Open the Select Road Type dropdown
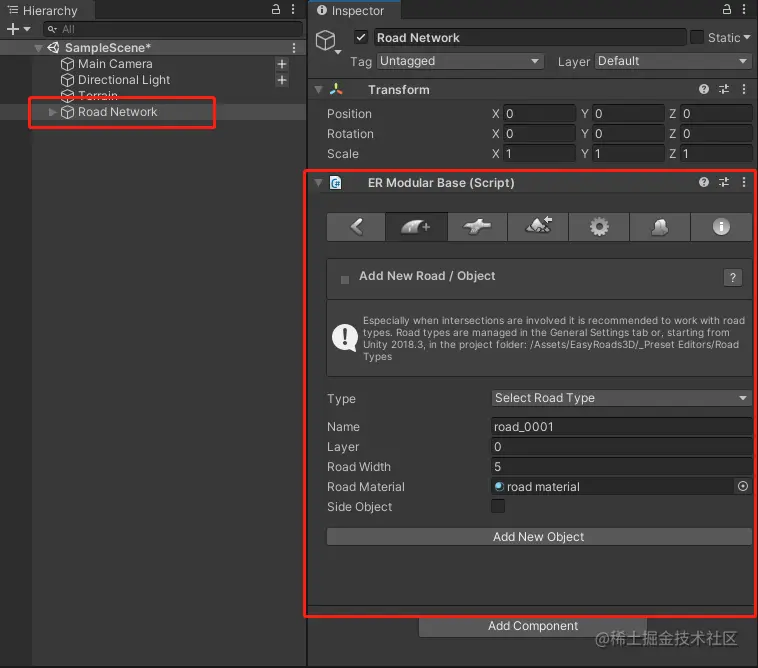The width and height of the screenshot is (758, 668). coord(621,398)
